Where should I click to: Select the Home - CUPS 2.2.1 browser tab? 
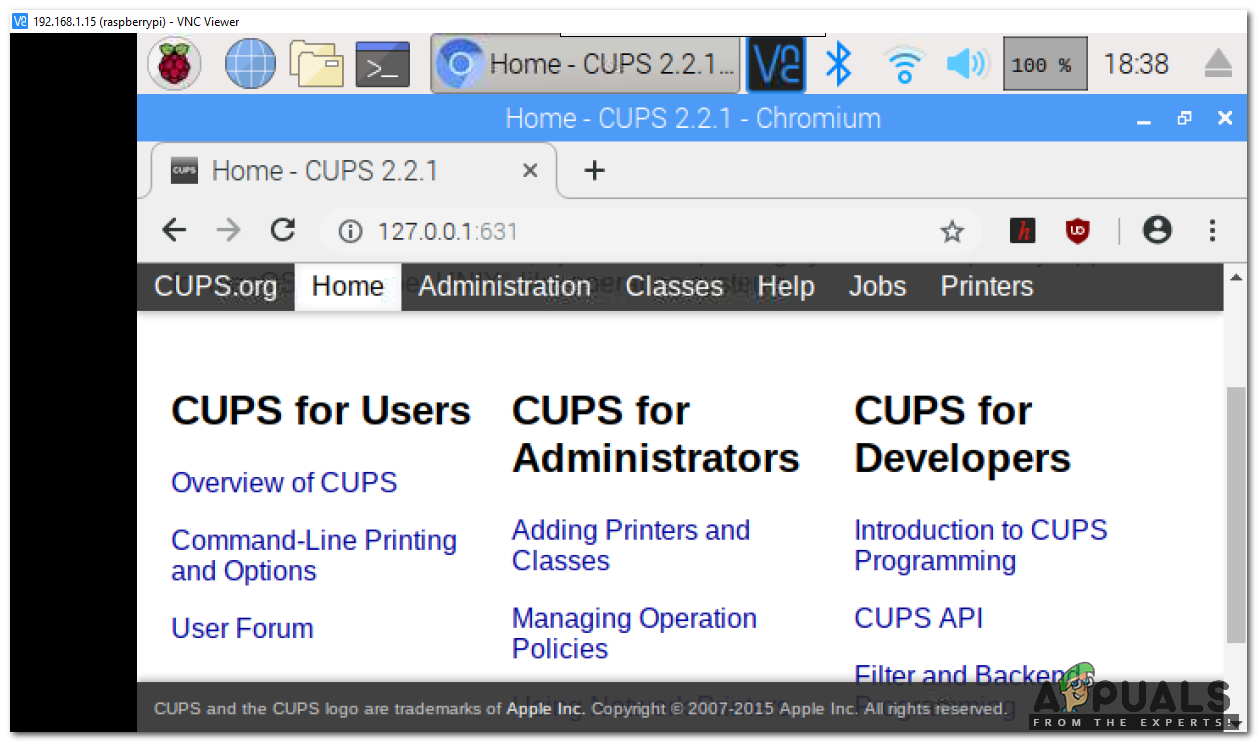pos(353,171)
